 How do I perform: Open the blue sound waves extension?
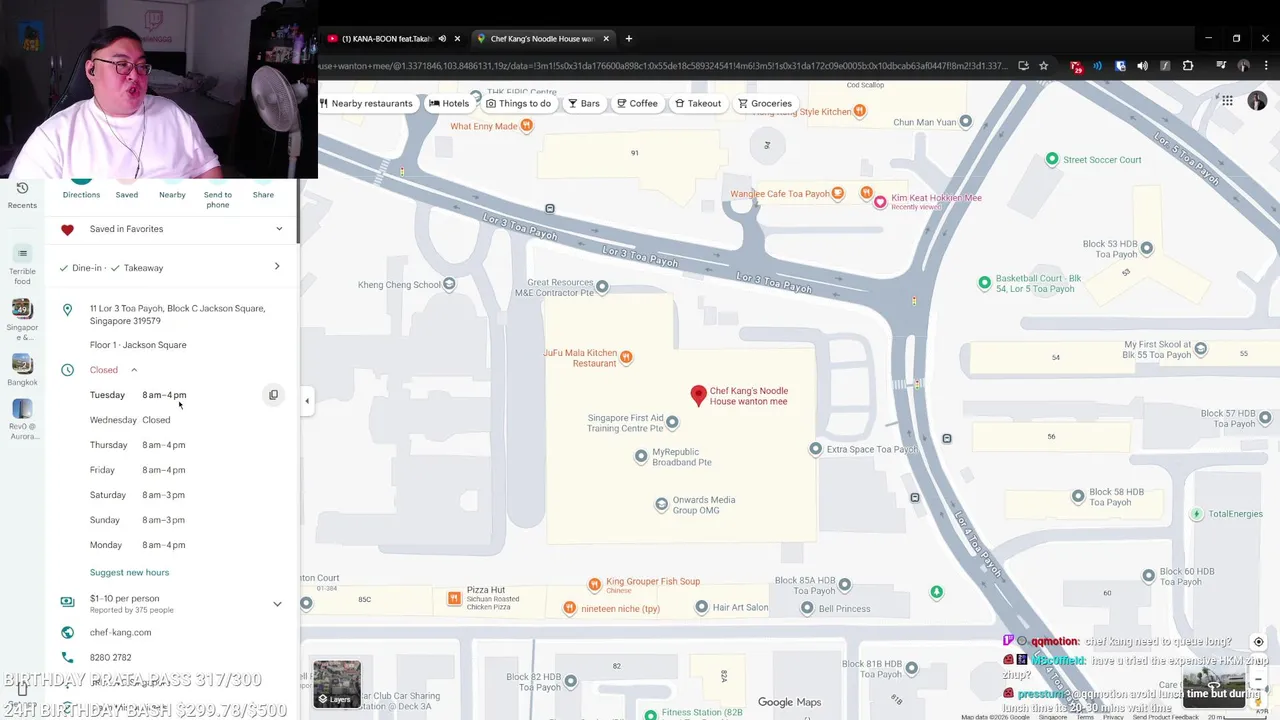1097,66
